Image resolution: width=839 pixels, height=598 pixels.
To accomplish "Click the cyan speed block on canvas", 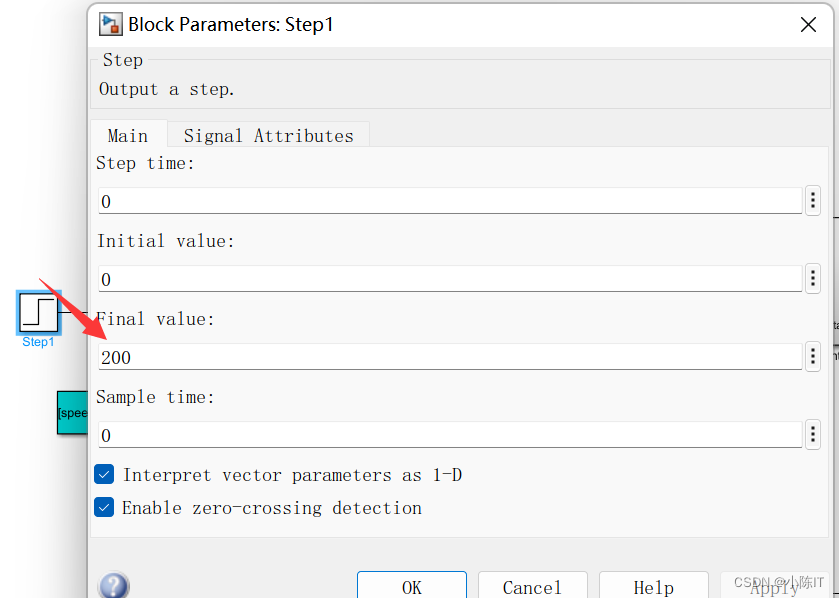I will (72, 412).
